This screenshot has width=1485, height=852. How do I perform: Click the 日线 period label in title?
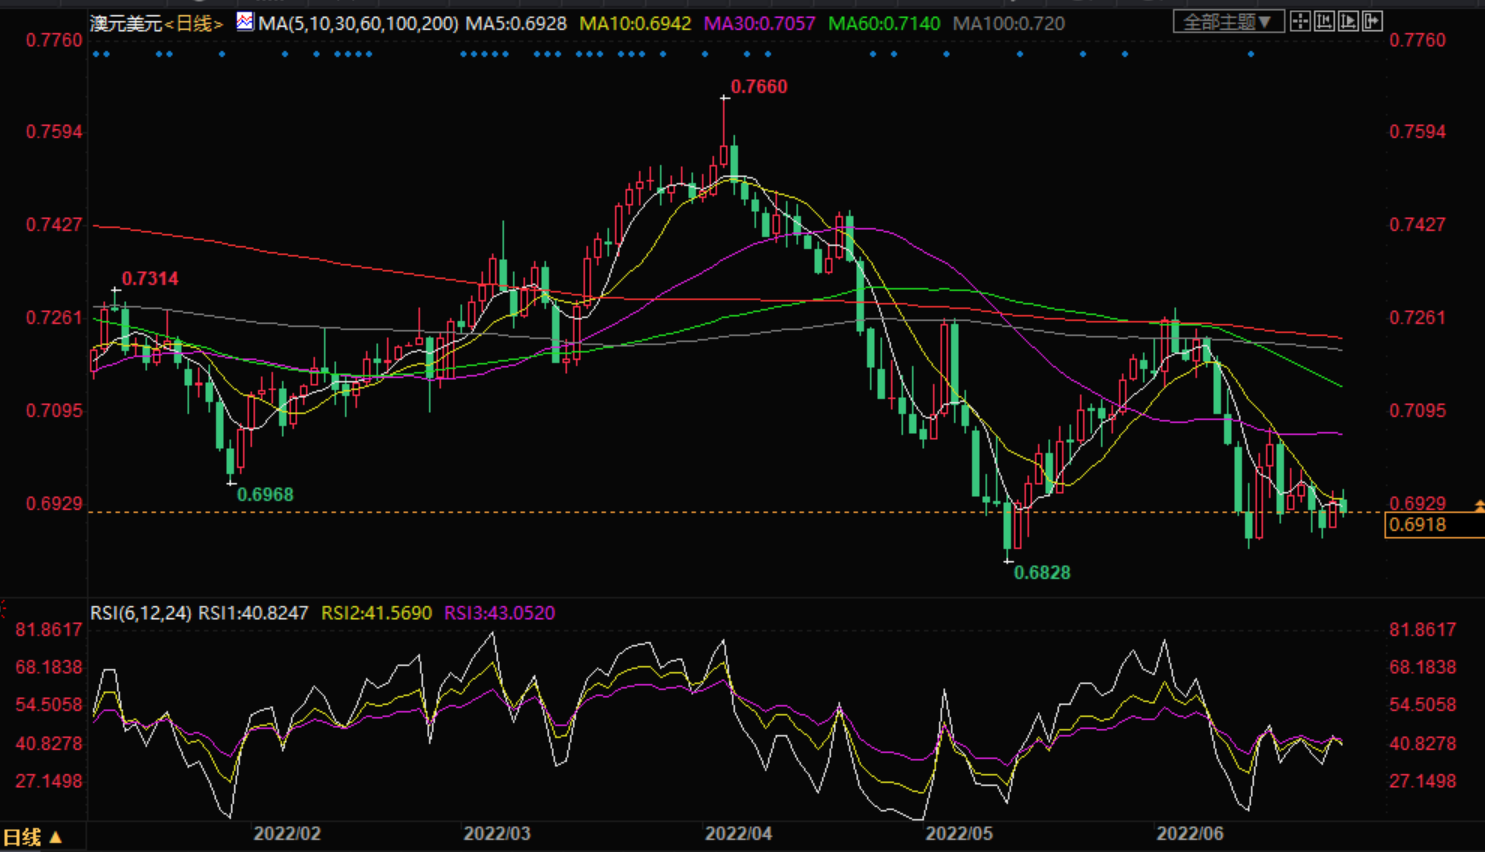pyautogui.click(x=194, y=23)
